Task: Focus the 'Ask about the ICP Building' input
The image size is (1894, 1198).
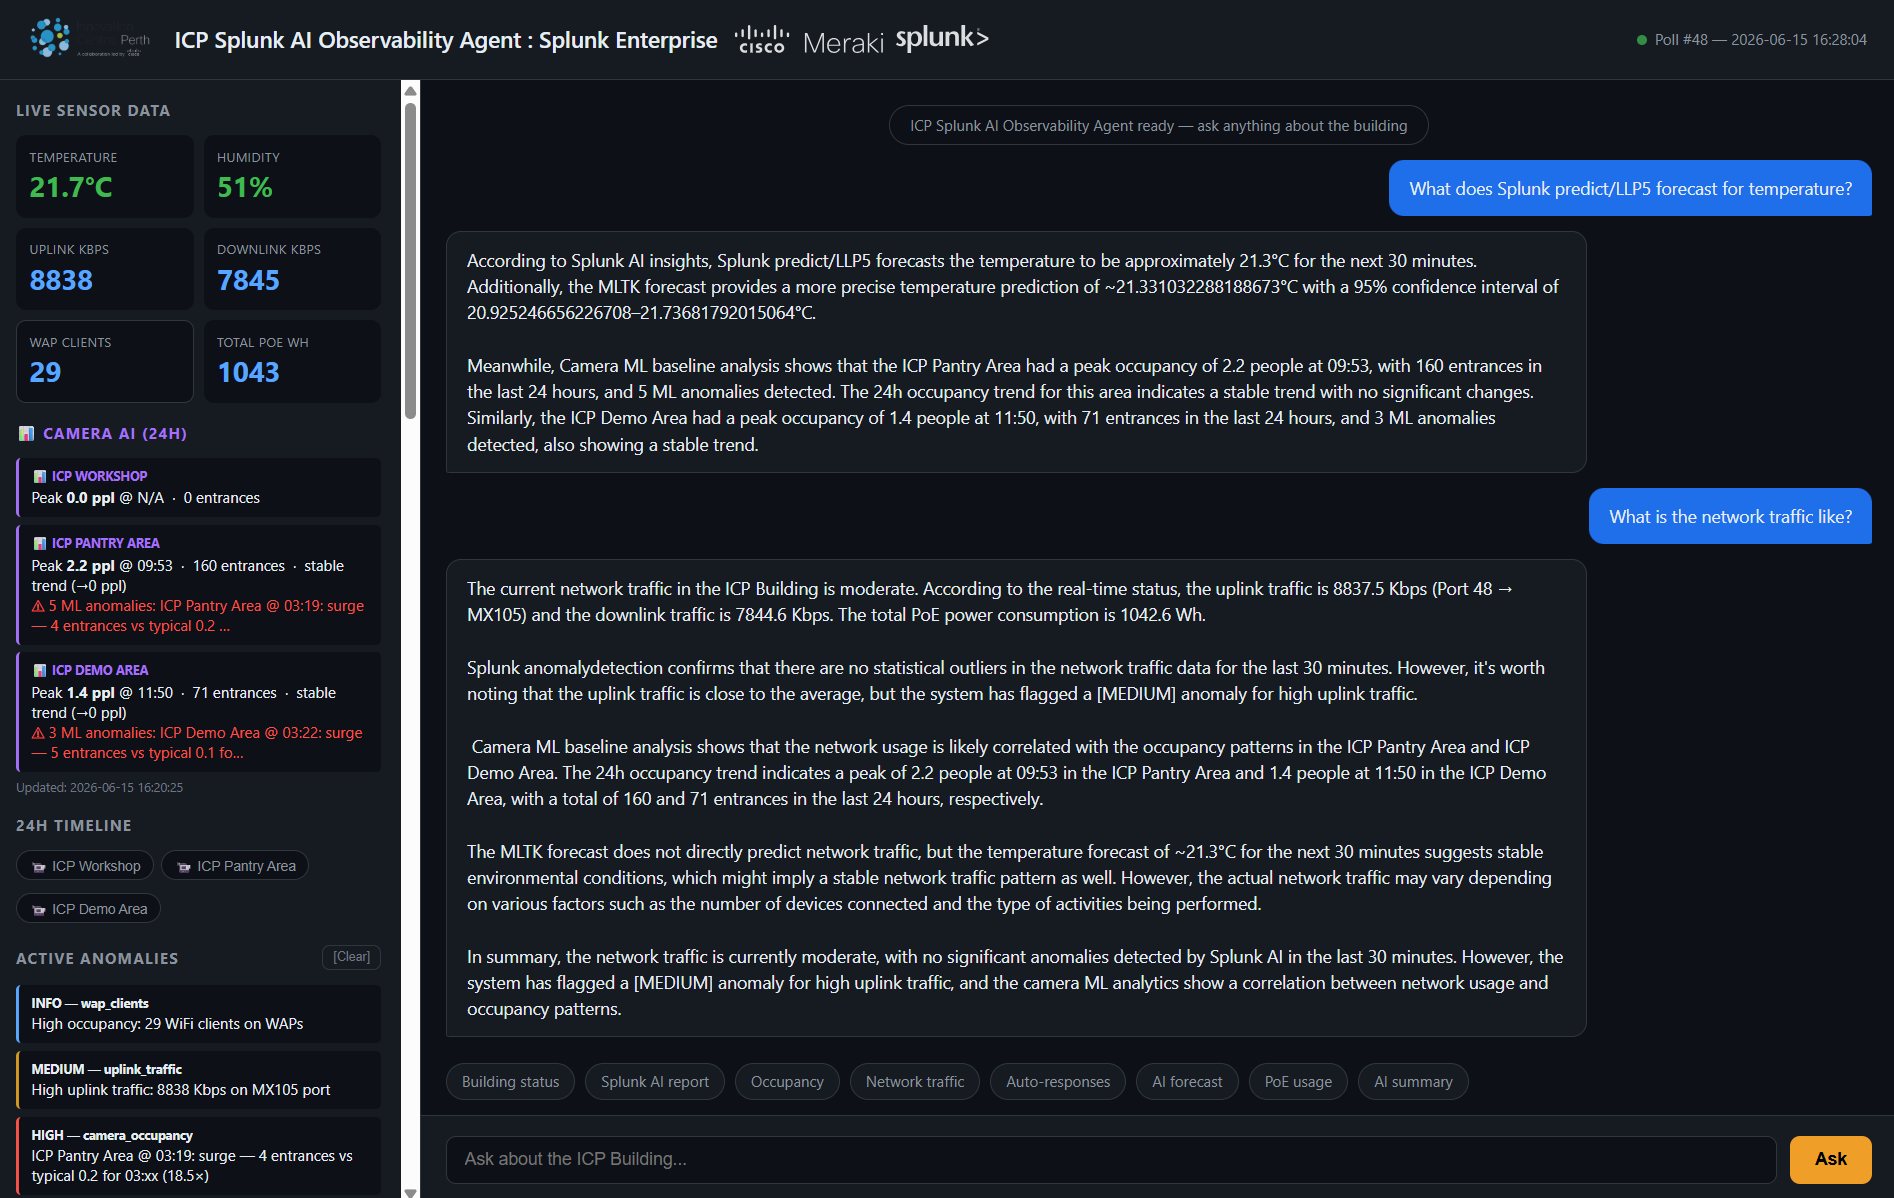Action: coord(1111,1159)
